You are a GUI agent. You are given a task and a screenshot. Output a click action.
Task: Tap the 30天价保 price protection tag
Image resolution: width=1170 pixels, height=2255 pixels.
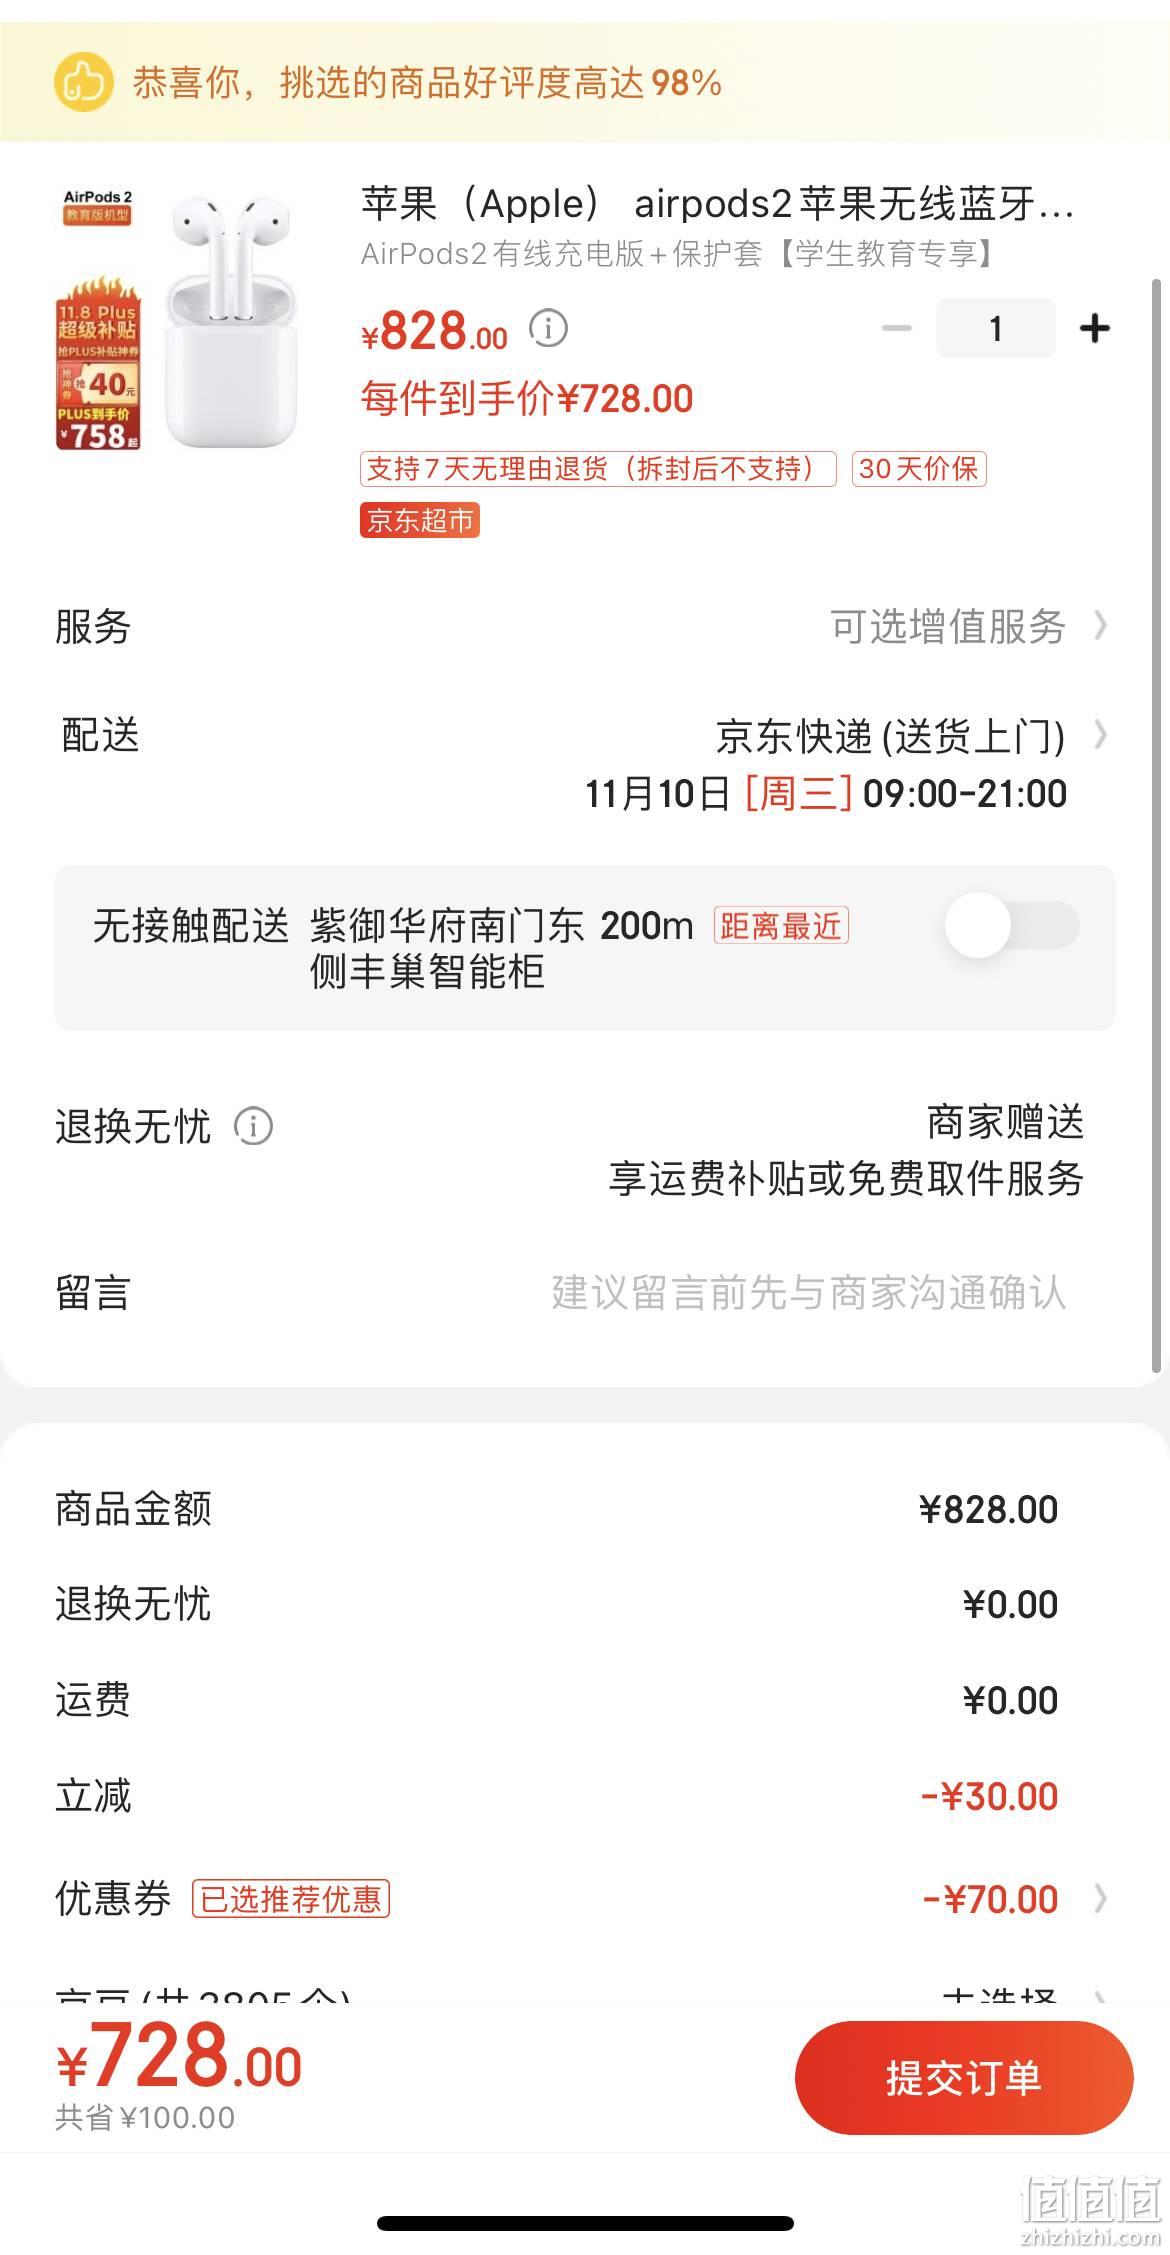919,468
